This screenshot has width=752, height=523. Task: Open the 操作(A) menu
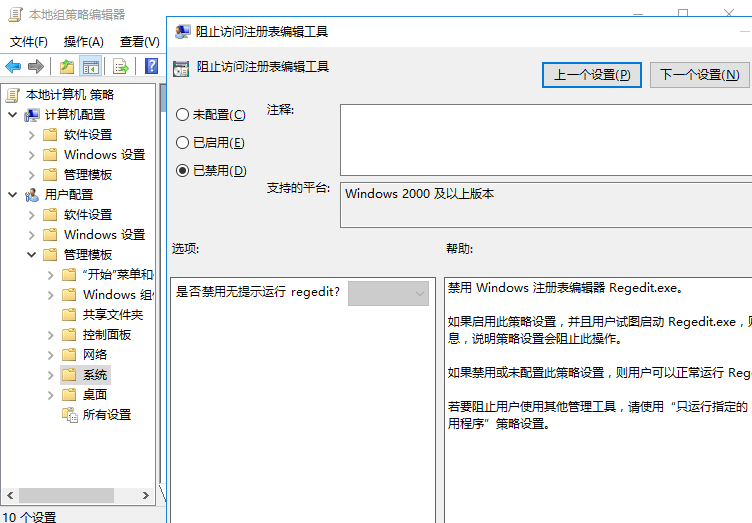84,42
